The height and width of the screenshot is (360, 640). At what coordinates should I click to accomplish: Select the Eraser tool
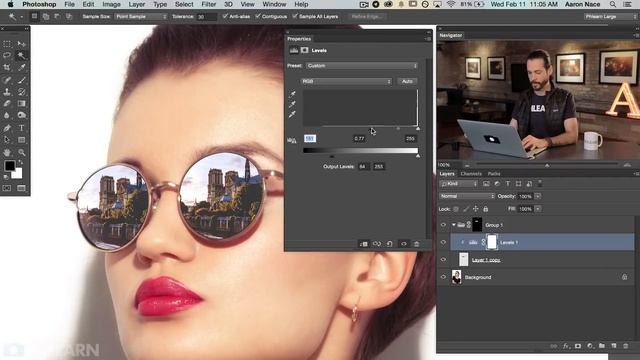(7, 104)
